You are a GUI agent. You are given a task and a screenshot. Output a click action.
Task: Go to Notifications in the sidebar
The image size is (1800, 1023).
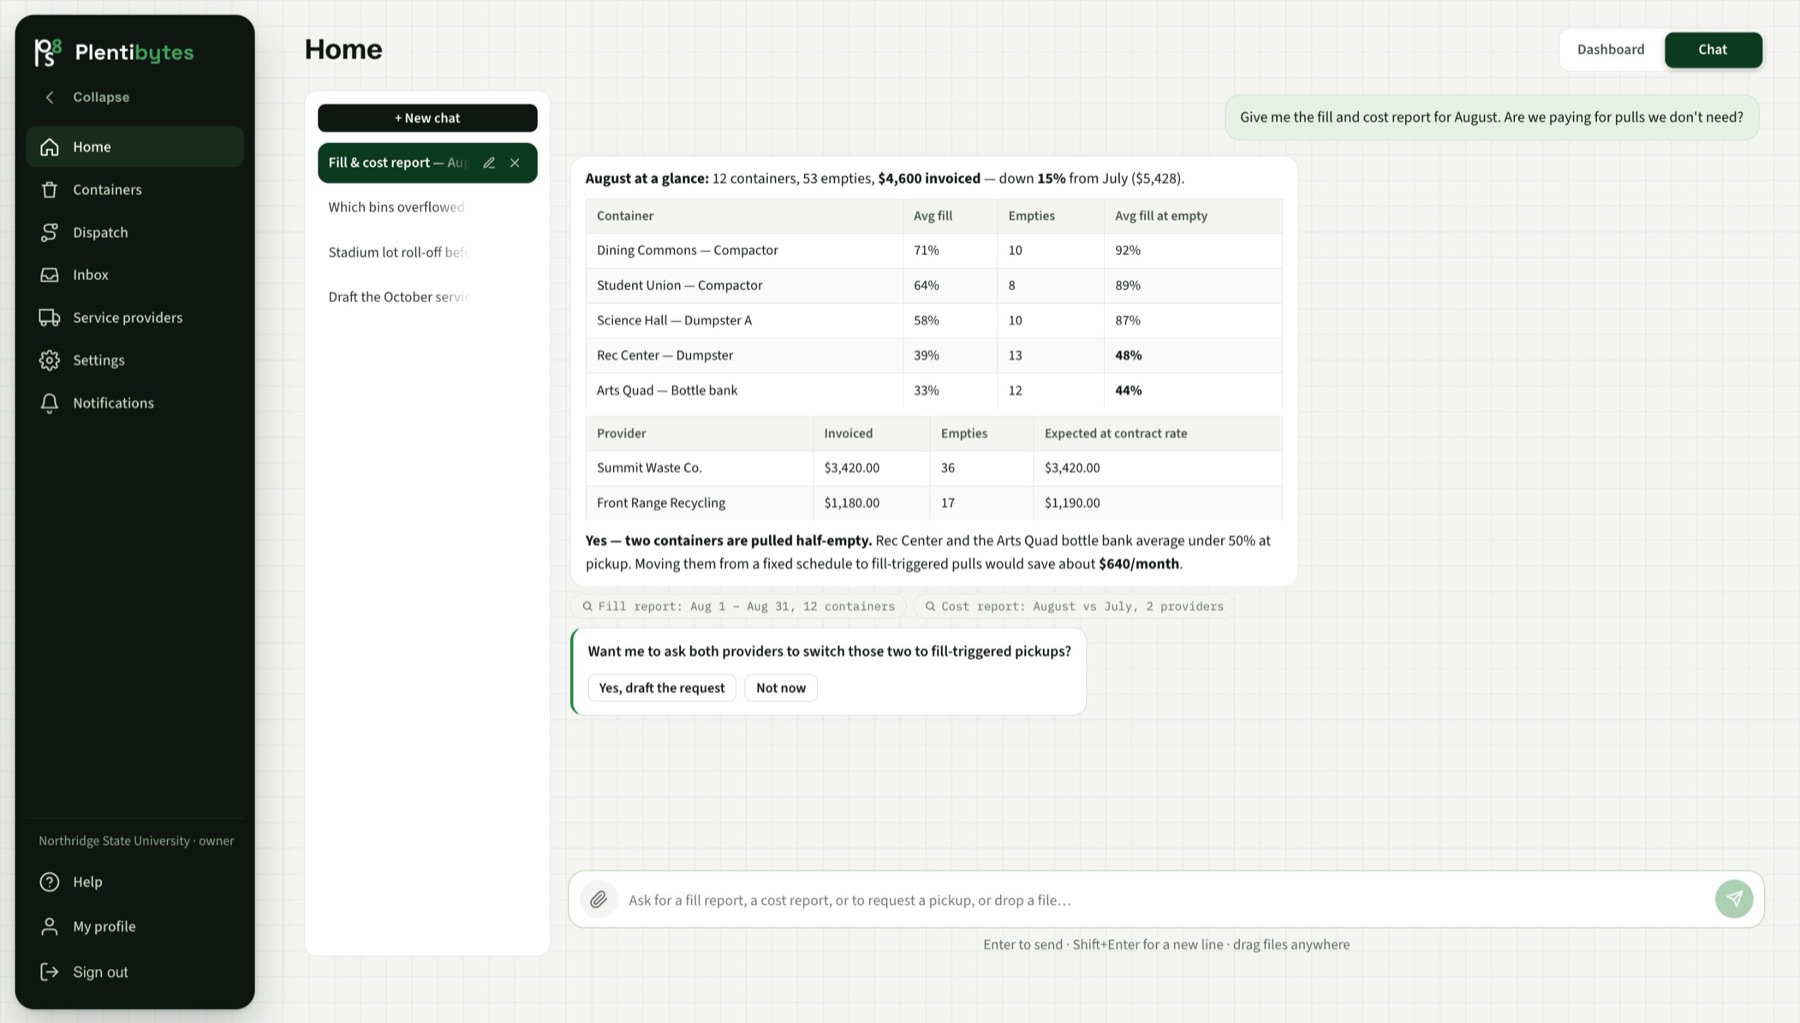(135, 403)
